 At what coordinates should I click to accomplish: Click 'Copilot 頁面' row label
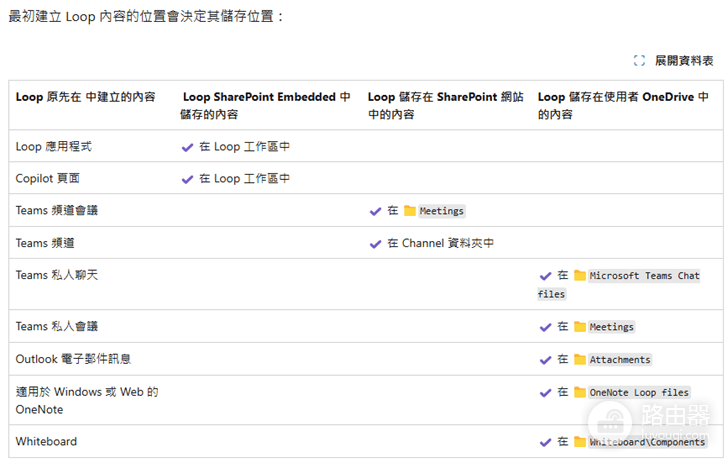47,179
